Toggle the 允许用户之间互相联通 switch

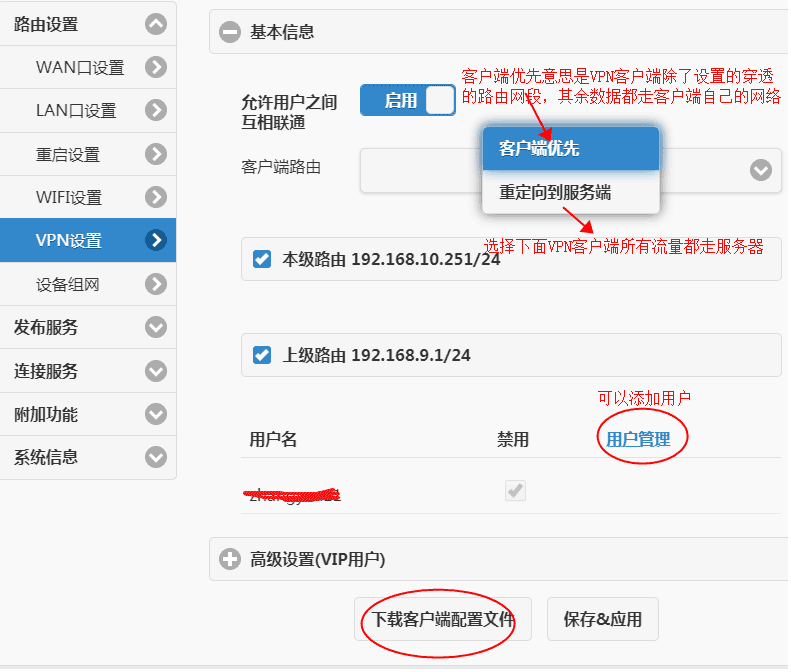pos(407,100)
